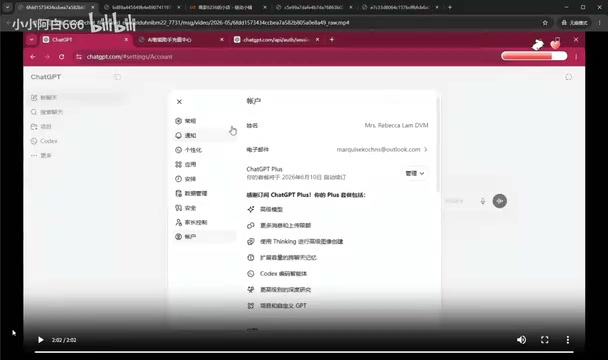Click the outer address bar with the raw.mp4 URL
The image size is (608, 360).
coord(271,23)
